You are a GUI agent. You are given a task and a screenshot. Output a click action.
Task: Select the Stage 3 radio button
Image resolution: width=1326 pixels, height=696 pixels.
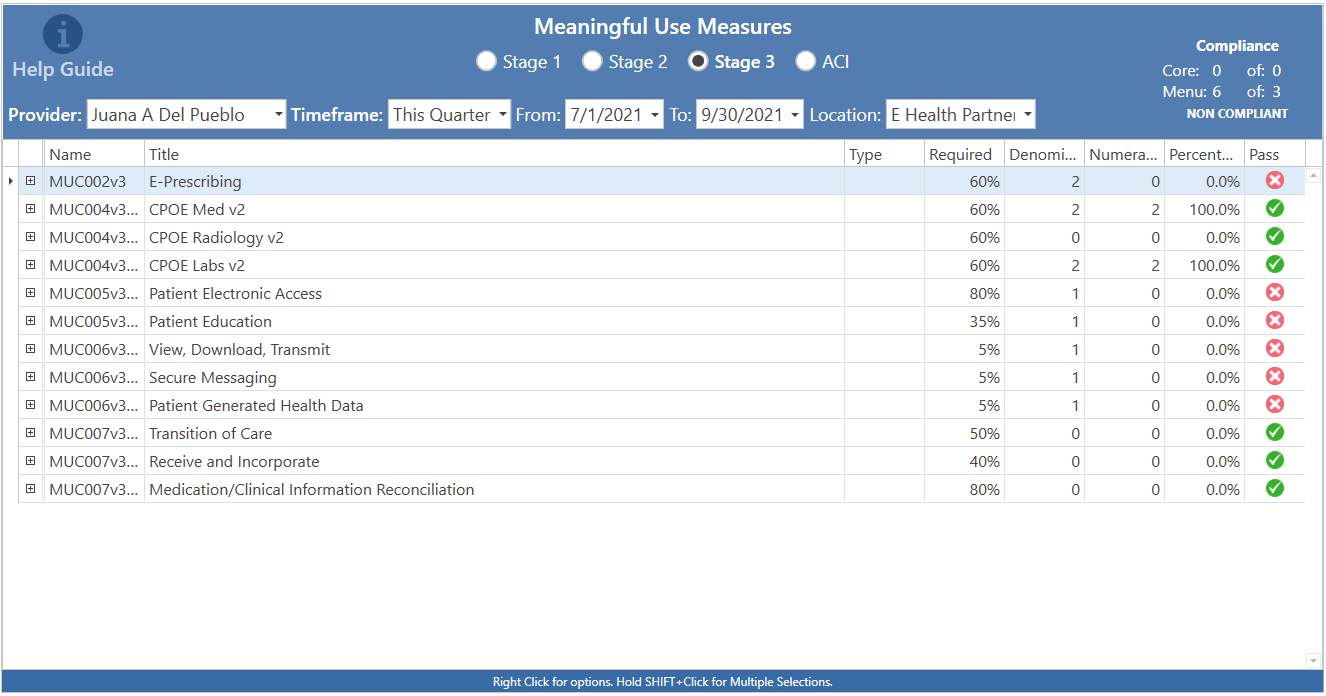click(x=698, y=62)
